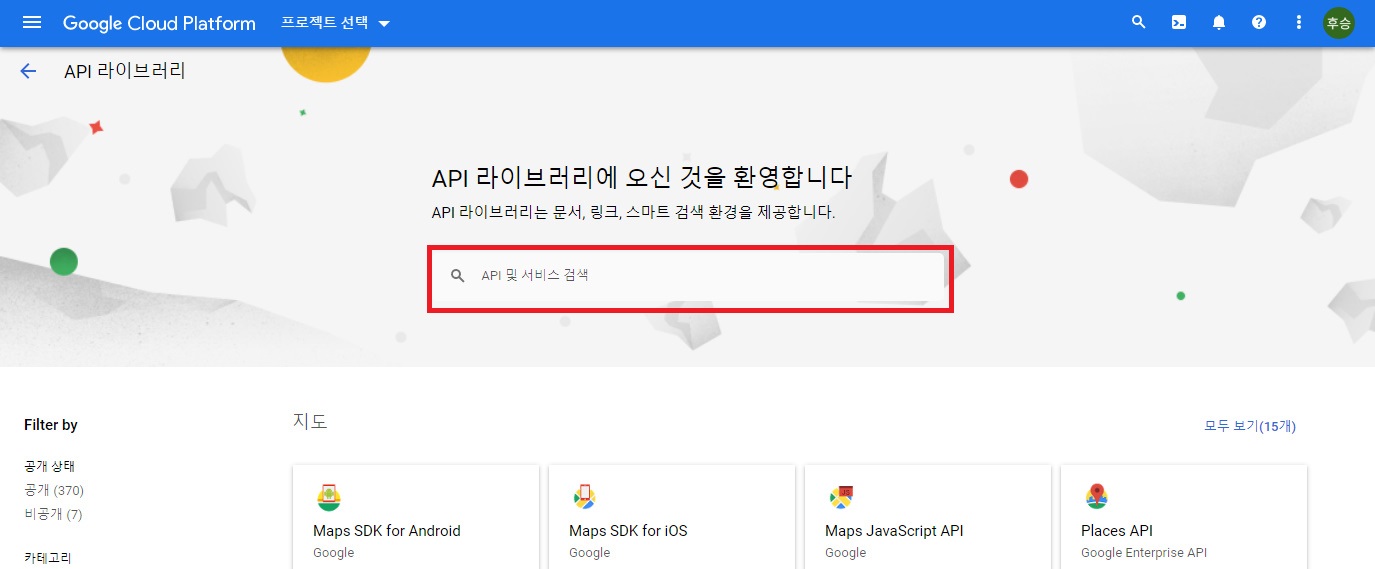Focus the API 및 서비스 검색 field
Screen dimensions: 1375x569
point(689,275)
